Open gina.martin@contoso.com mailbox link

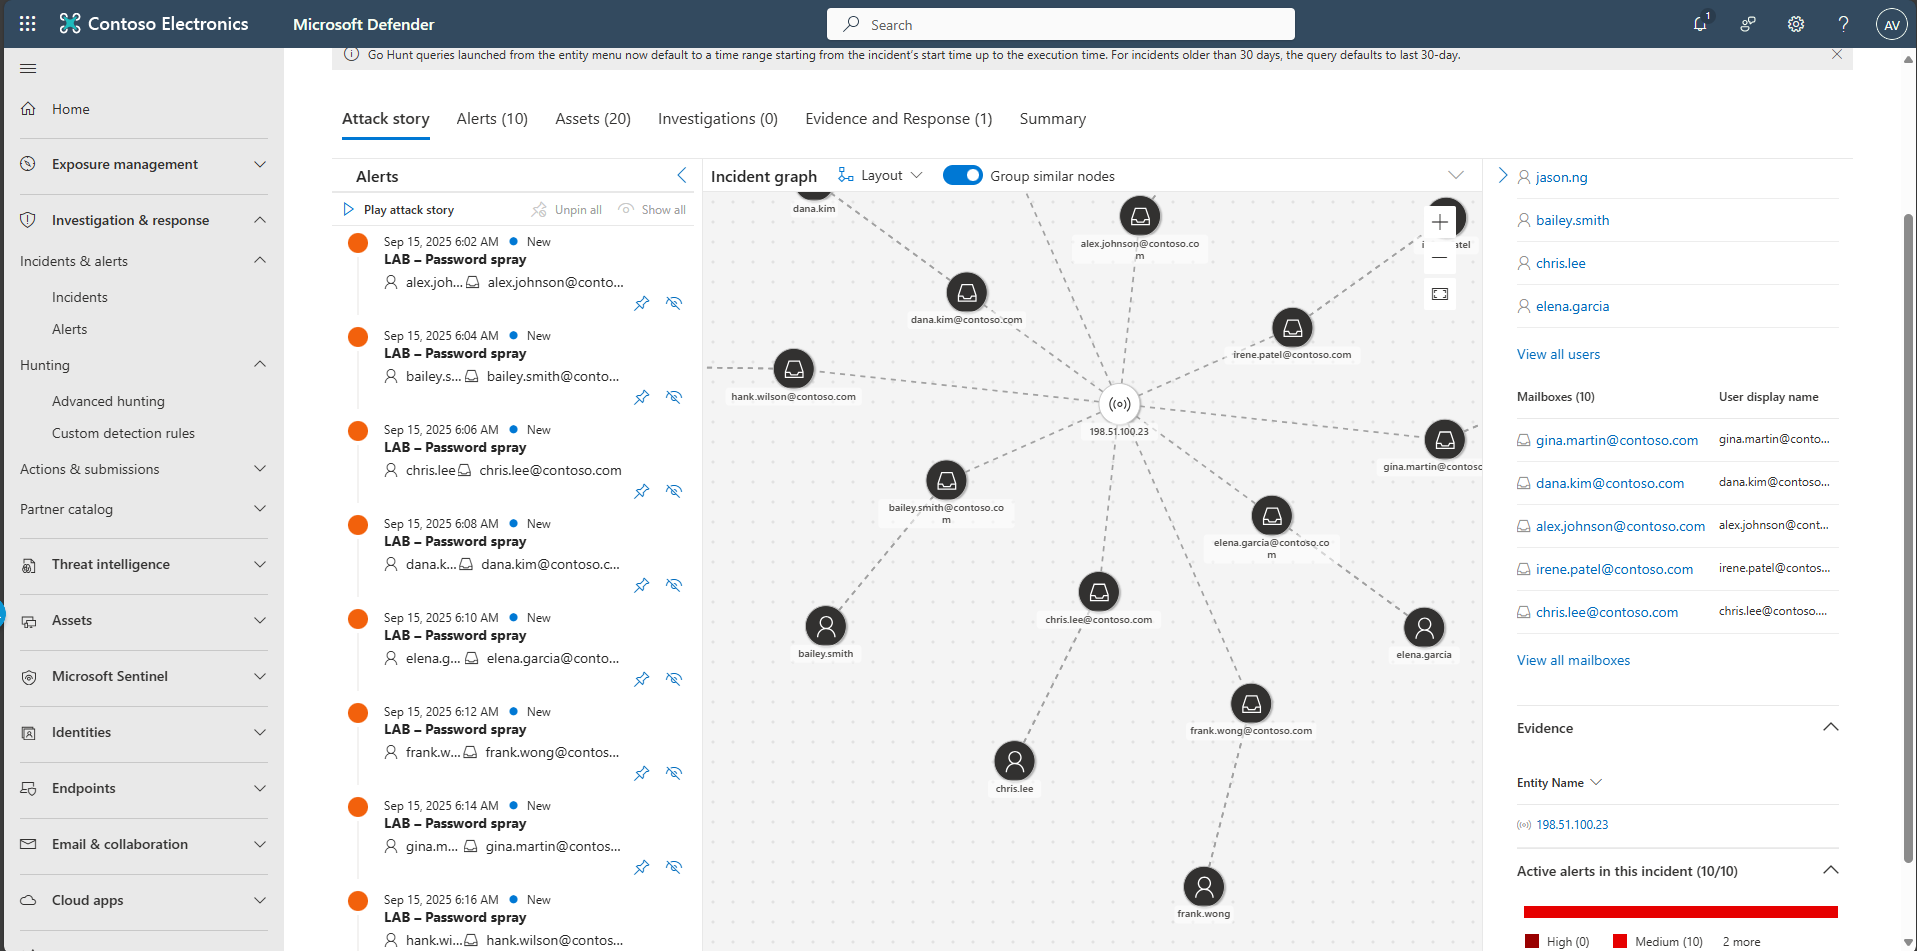point(1617,440)
